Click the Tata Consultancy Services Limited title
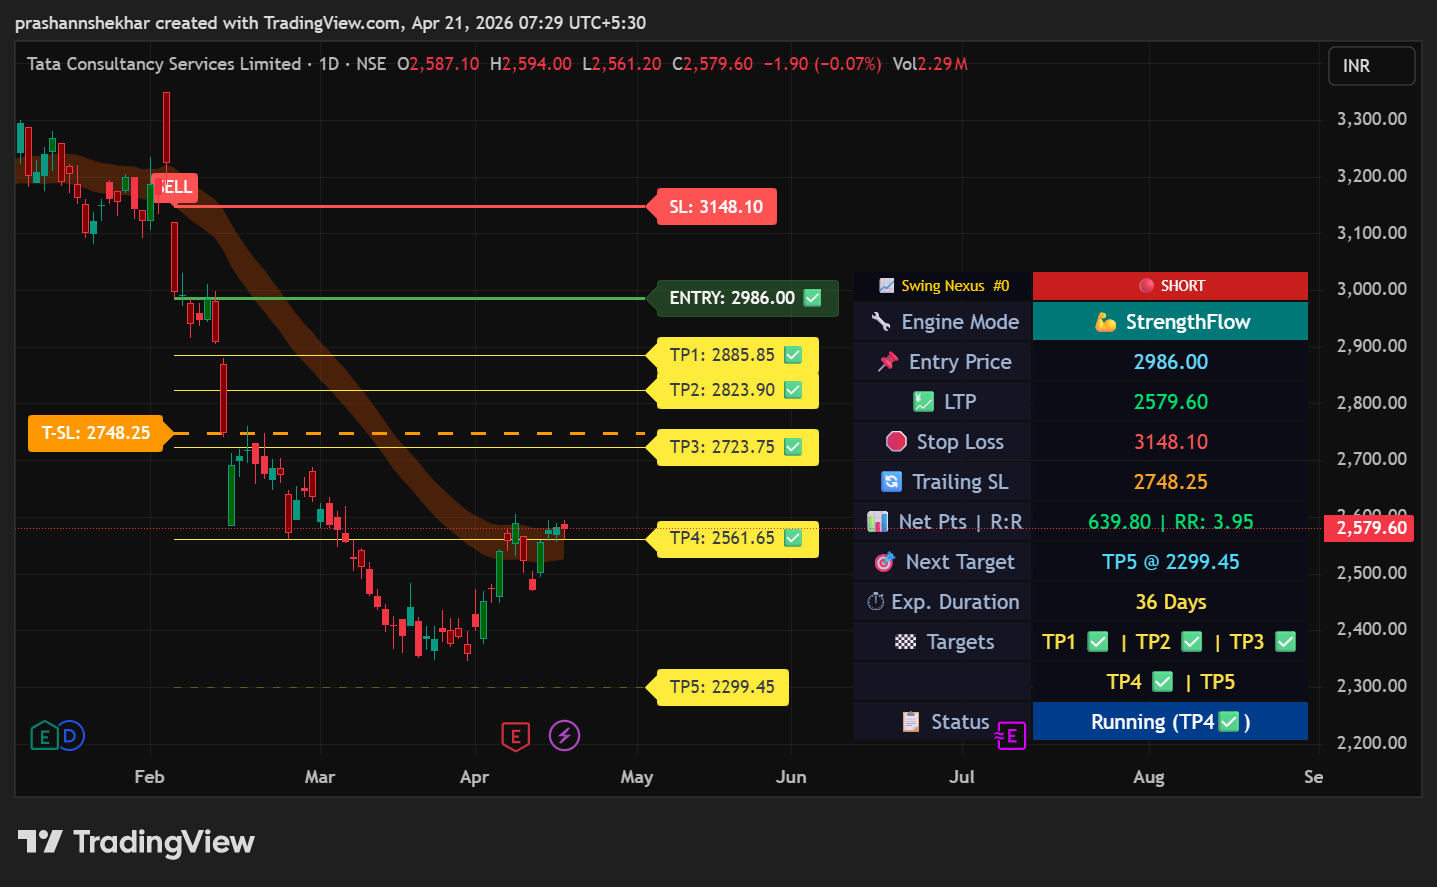Viewport: 1437px width, 887px height. [x=164, y=64]
